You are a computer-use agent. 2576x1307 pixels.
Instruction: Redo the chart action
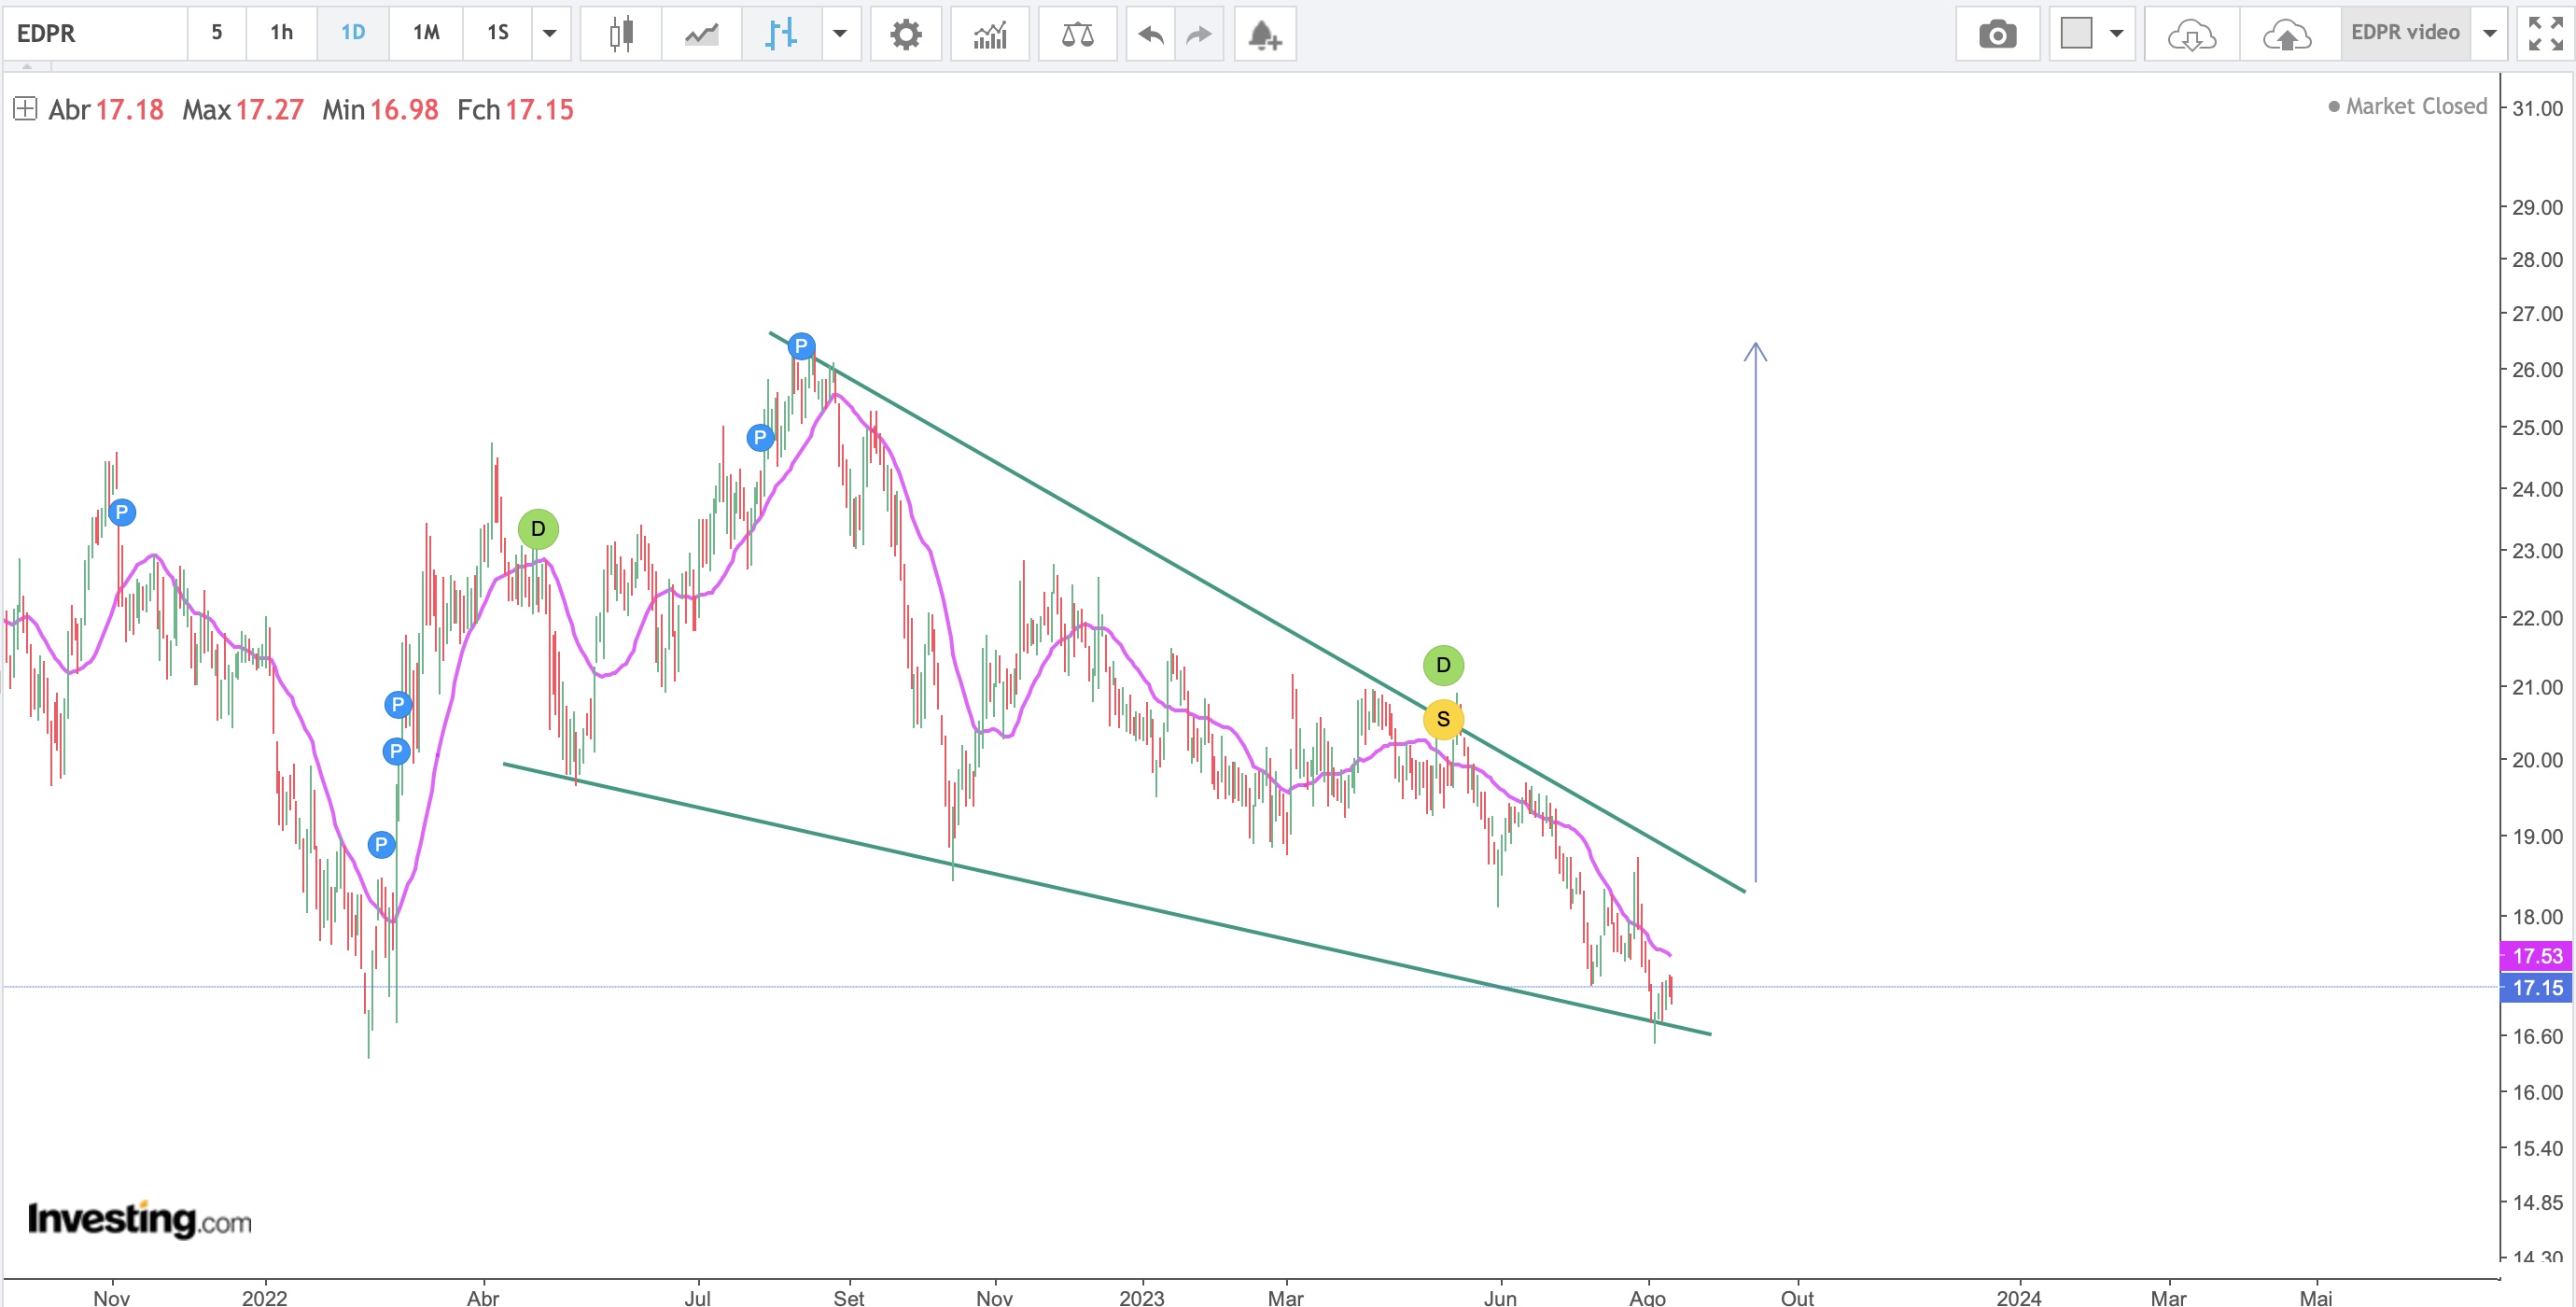click(1198, 34)
